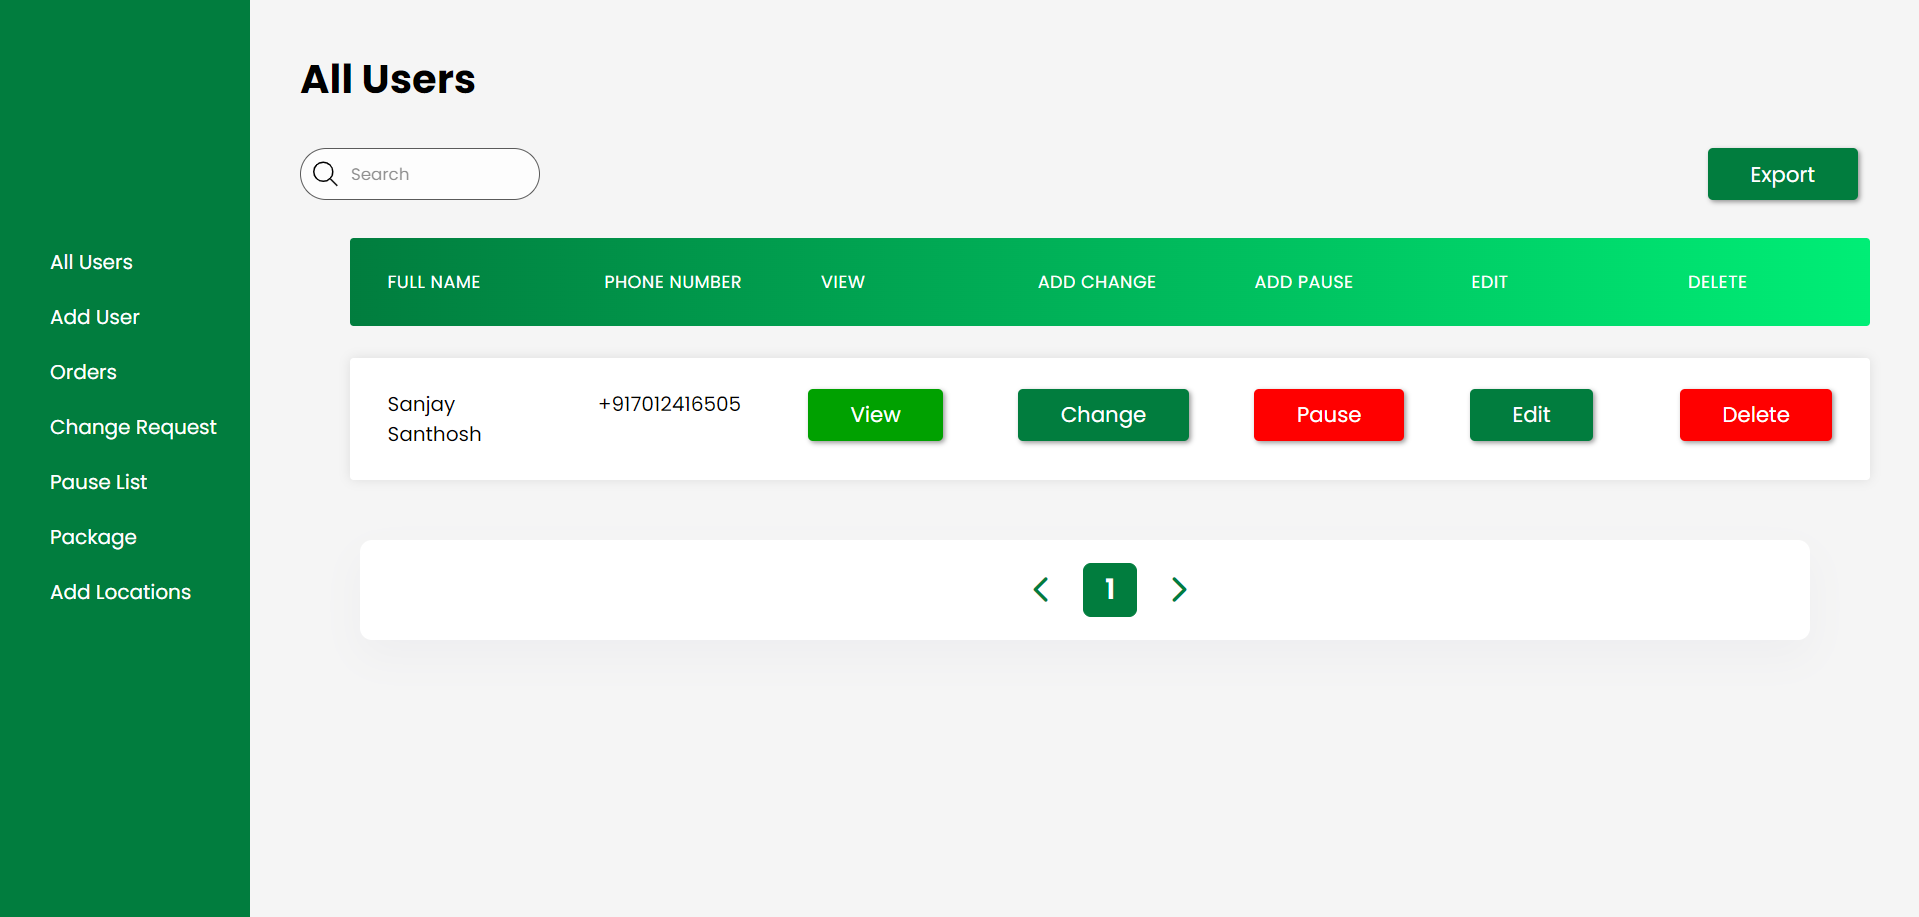The width and height of the screenshot is (1919, 917).
Task: Open Add Locations page
Action: [120, 592]
